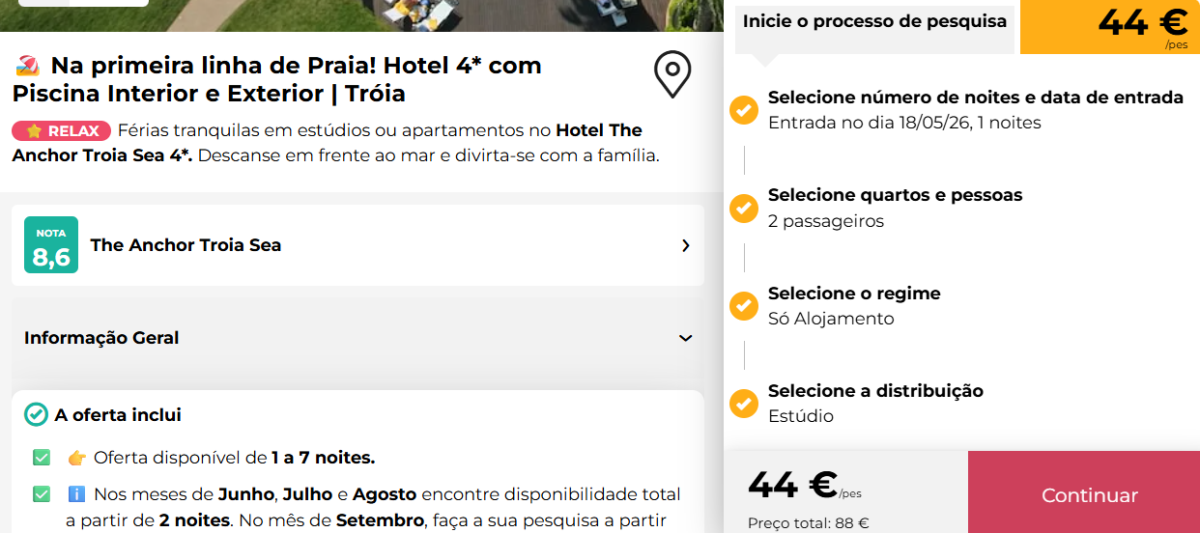Image resolution: width=1200 pixels, height=533 pixels.
Task: Open The Anchor Troia Sea details arrow
Action: pos(685,245)
